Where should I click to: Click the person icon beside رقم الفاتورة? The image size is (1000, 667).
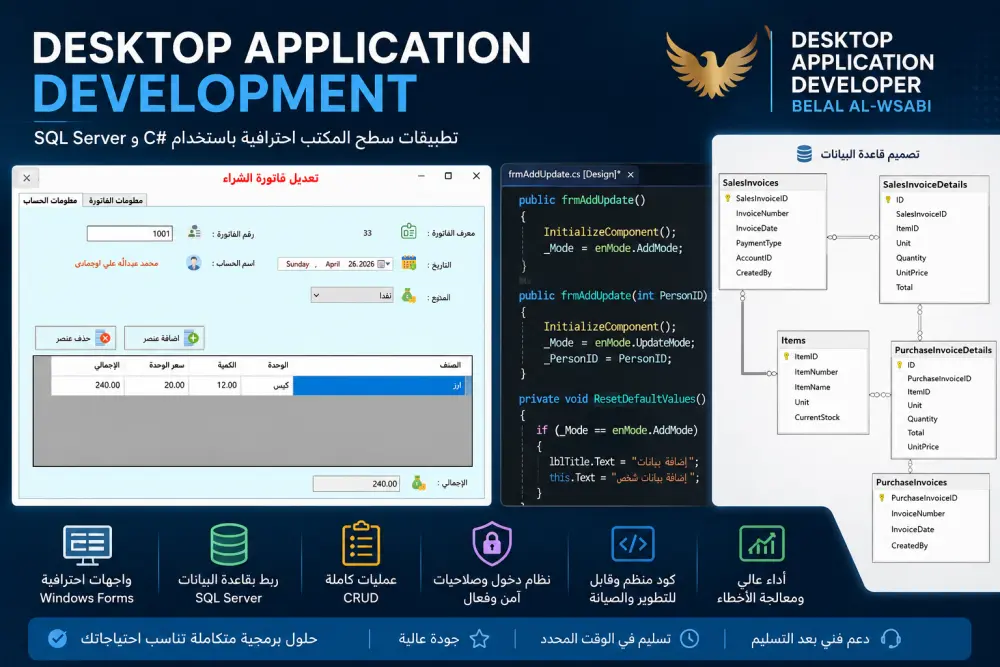(195, 232)
